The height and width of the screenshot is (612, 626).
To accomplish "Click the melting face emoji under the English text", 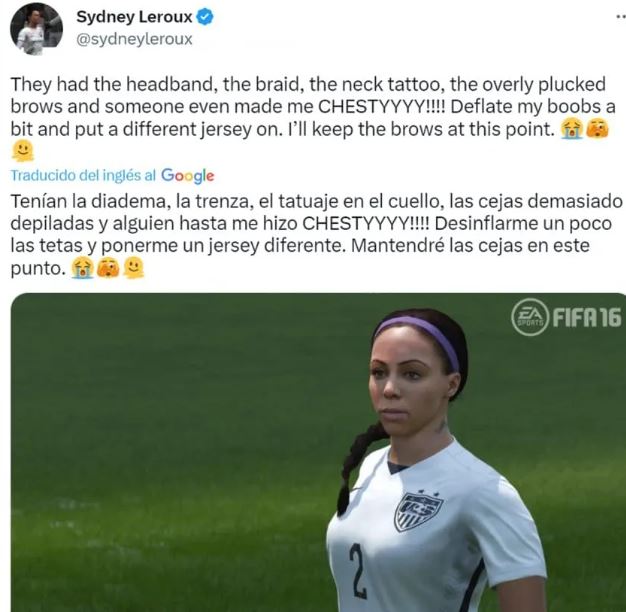I will click(x=23, y=151).
